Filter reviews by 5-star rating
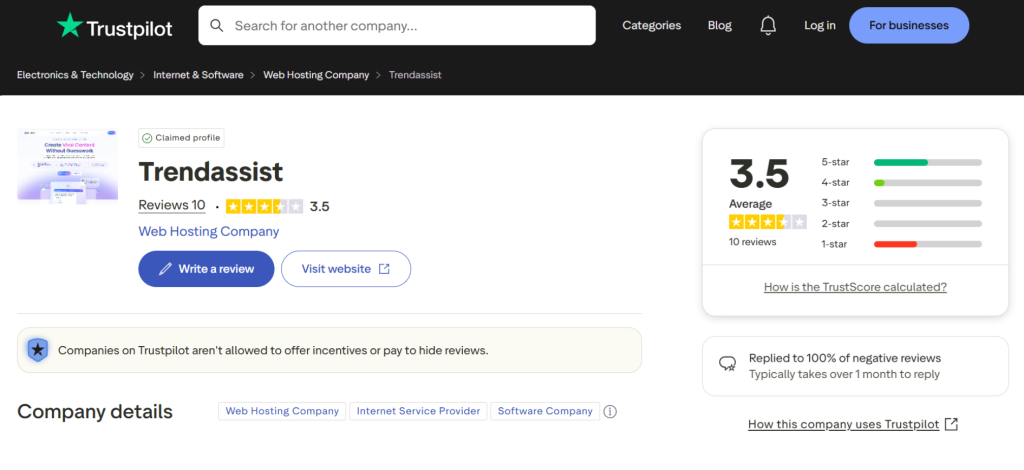 (901, 162)
